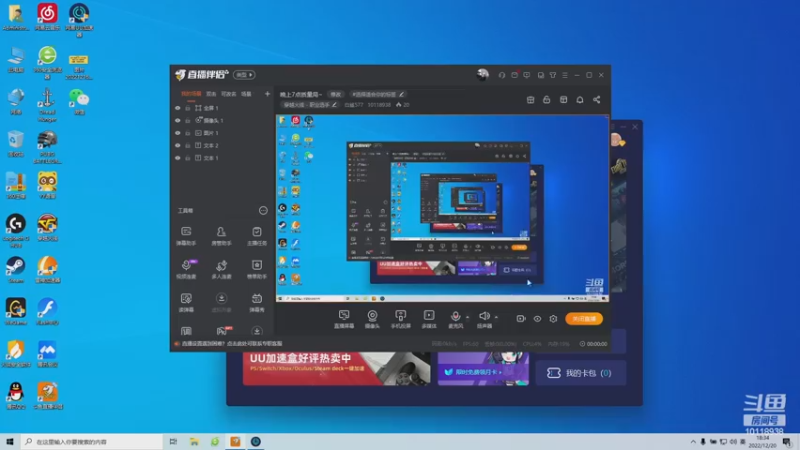
Task: Add a 直播屏幕 screen capture source
Action: click(344, 319)
